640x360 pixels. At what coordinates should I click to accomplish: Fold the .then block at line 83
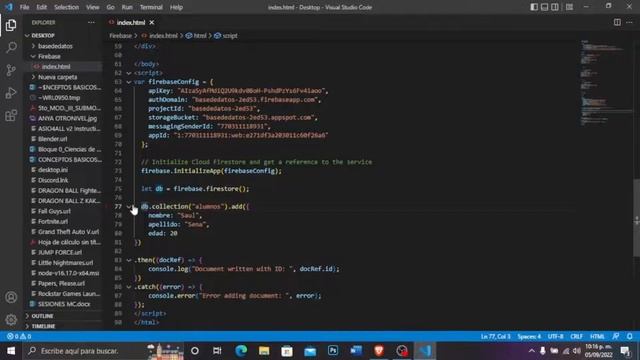(129, 260)
